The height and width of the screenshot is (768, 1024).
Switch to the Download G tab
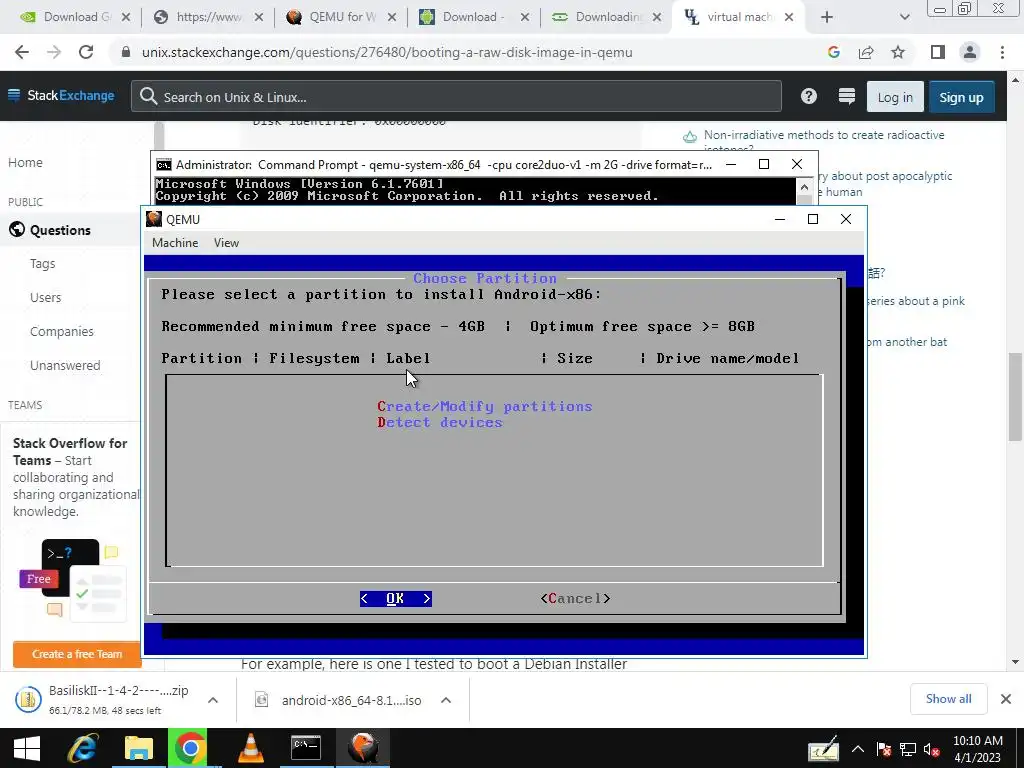[75, 17]
